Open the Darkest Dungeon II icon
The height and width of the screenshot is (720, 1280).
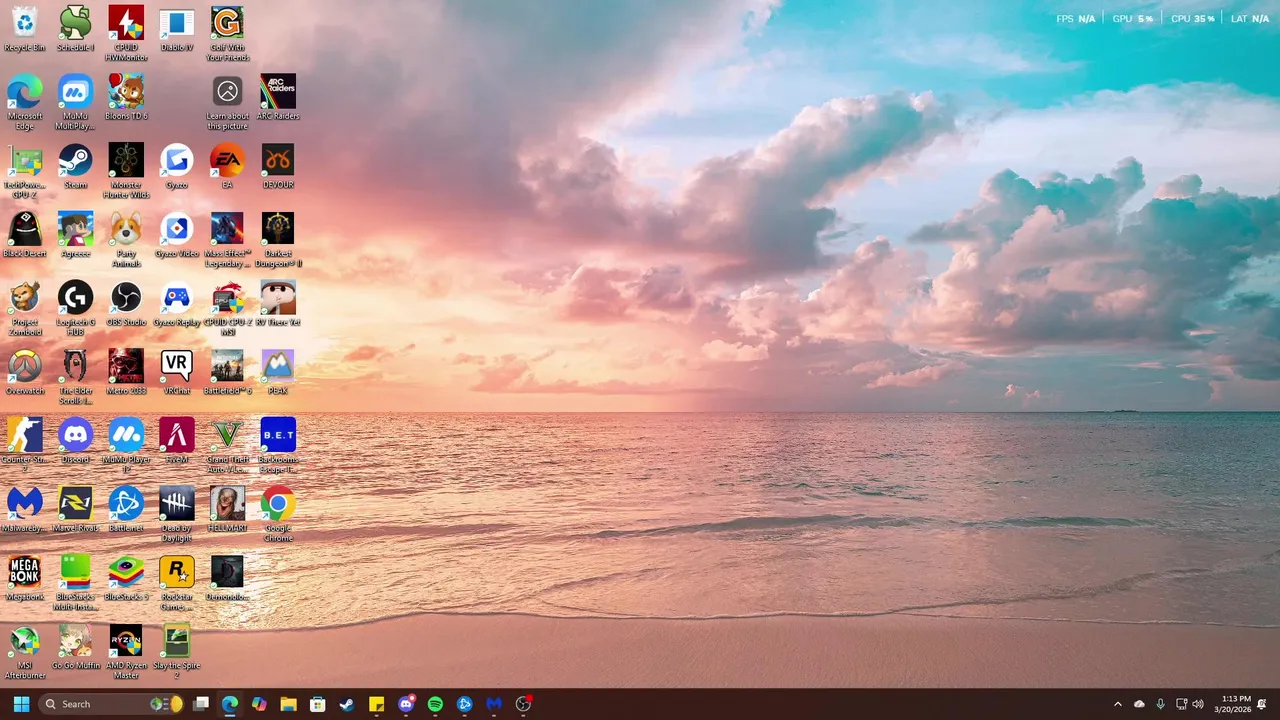[x=278, y=241]
